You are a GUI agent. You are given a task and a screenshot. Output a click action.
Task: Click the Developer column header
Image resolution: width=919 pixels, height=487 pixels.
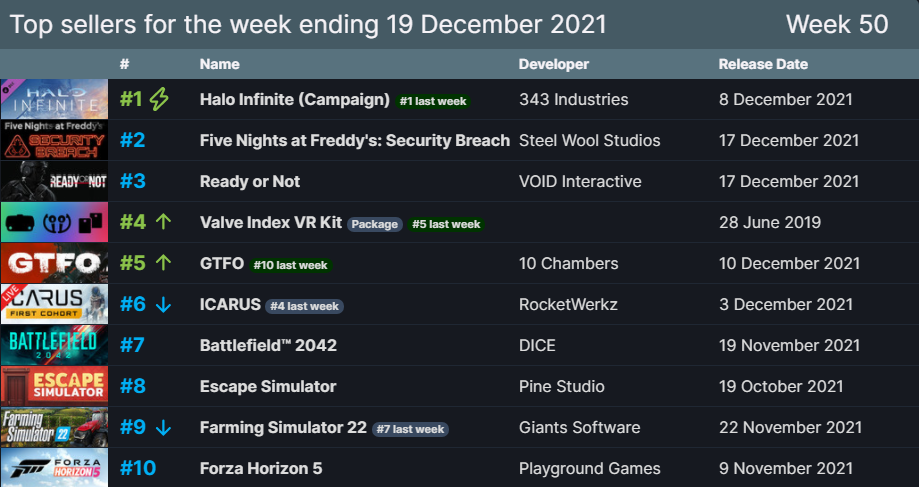[554, 64]
